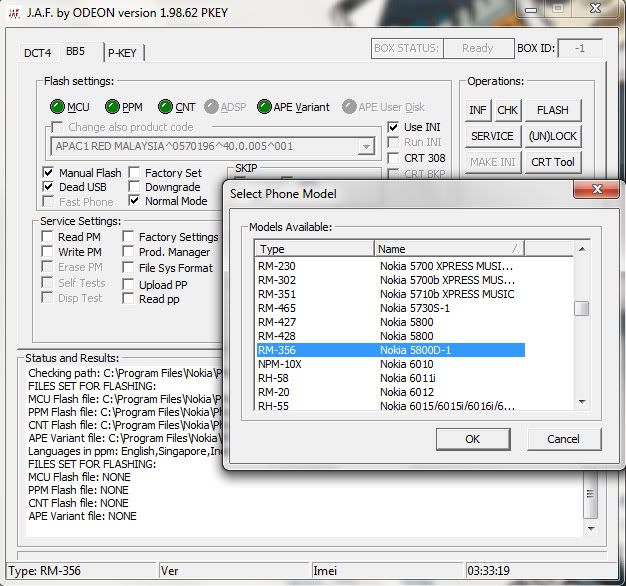
Task: Select RH-55 Nokia 6015 row
Action: coord(390,406)
